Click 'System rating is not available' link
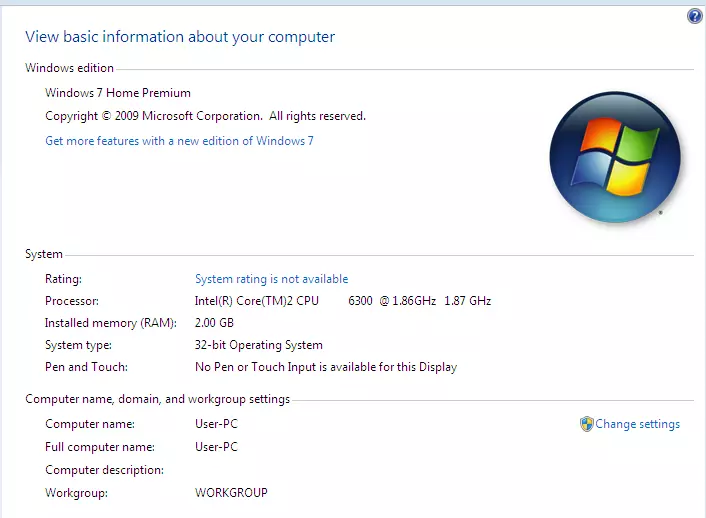This screenshot has height=518, width=706. (x=272, y=279)
